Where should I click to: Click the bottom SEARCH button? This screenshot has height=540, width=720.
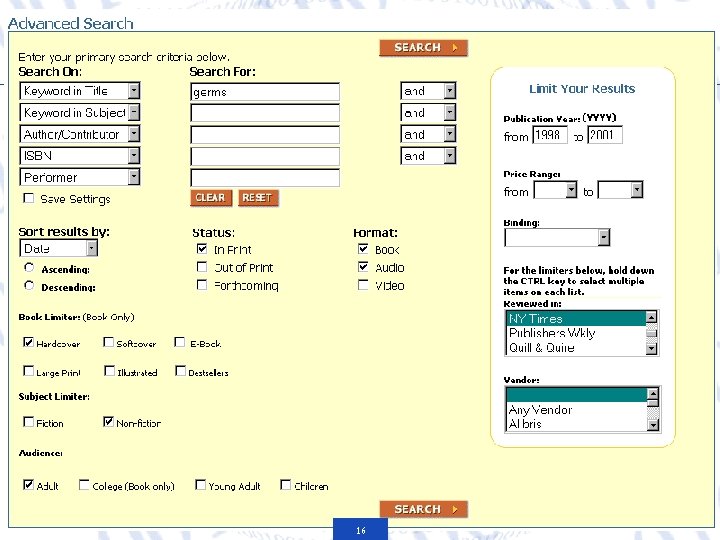point(423,509)
